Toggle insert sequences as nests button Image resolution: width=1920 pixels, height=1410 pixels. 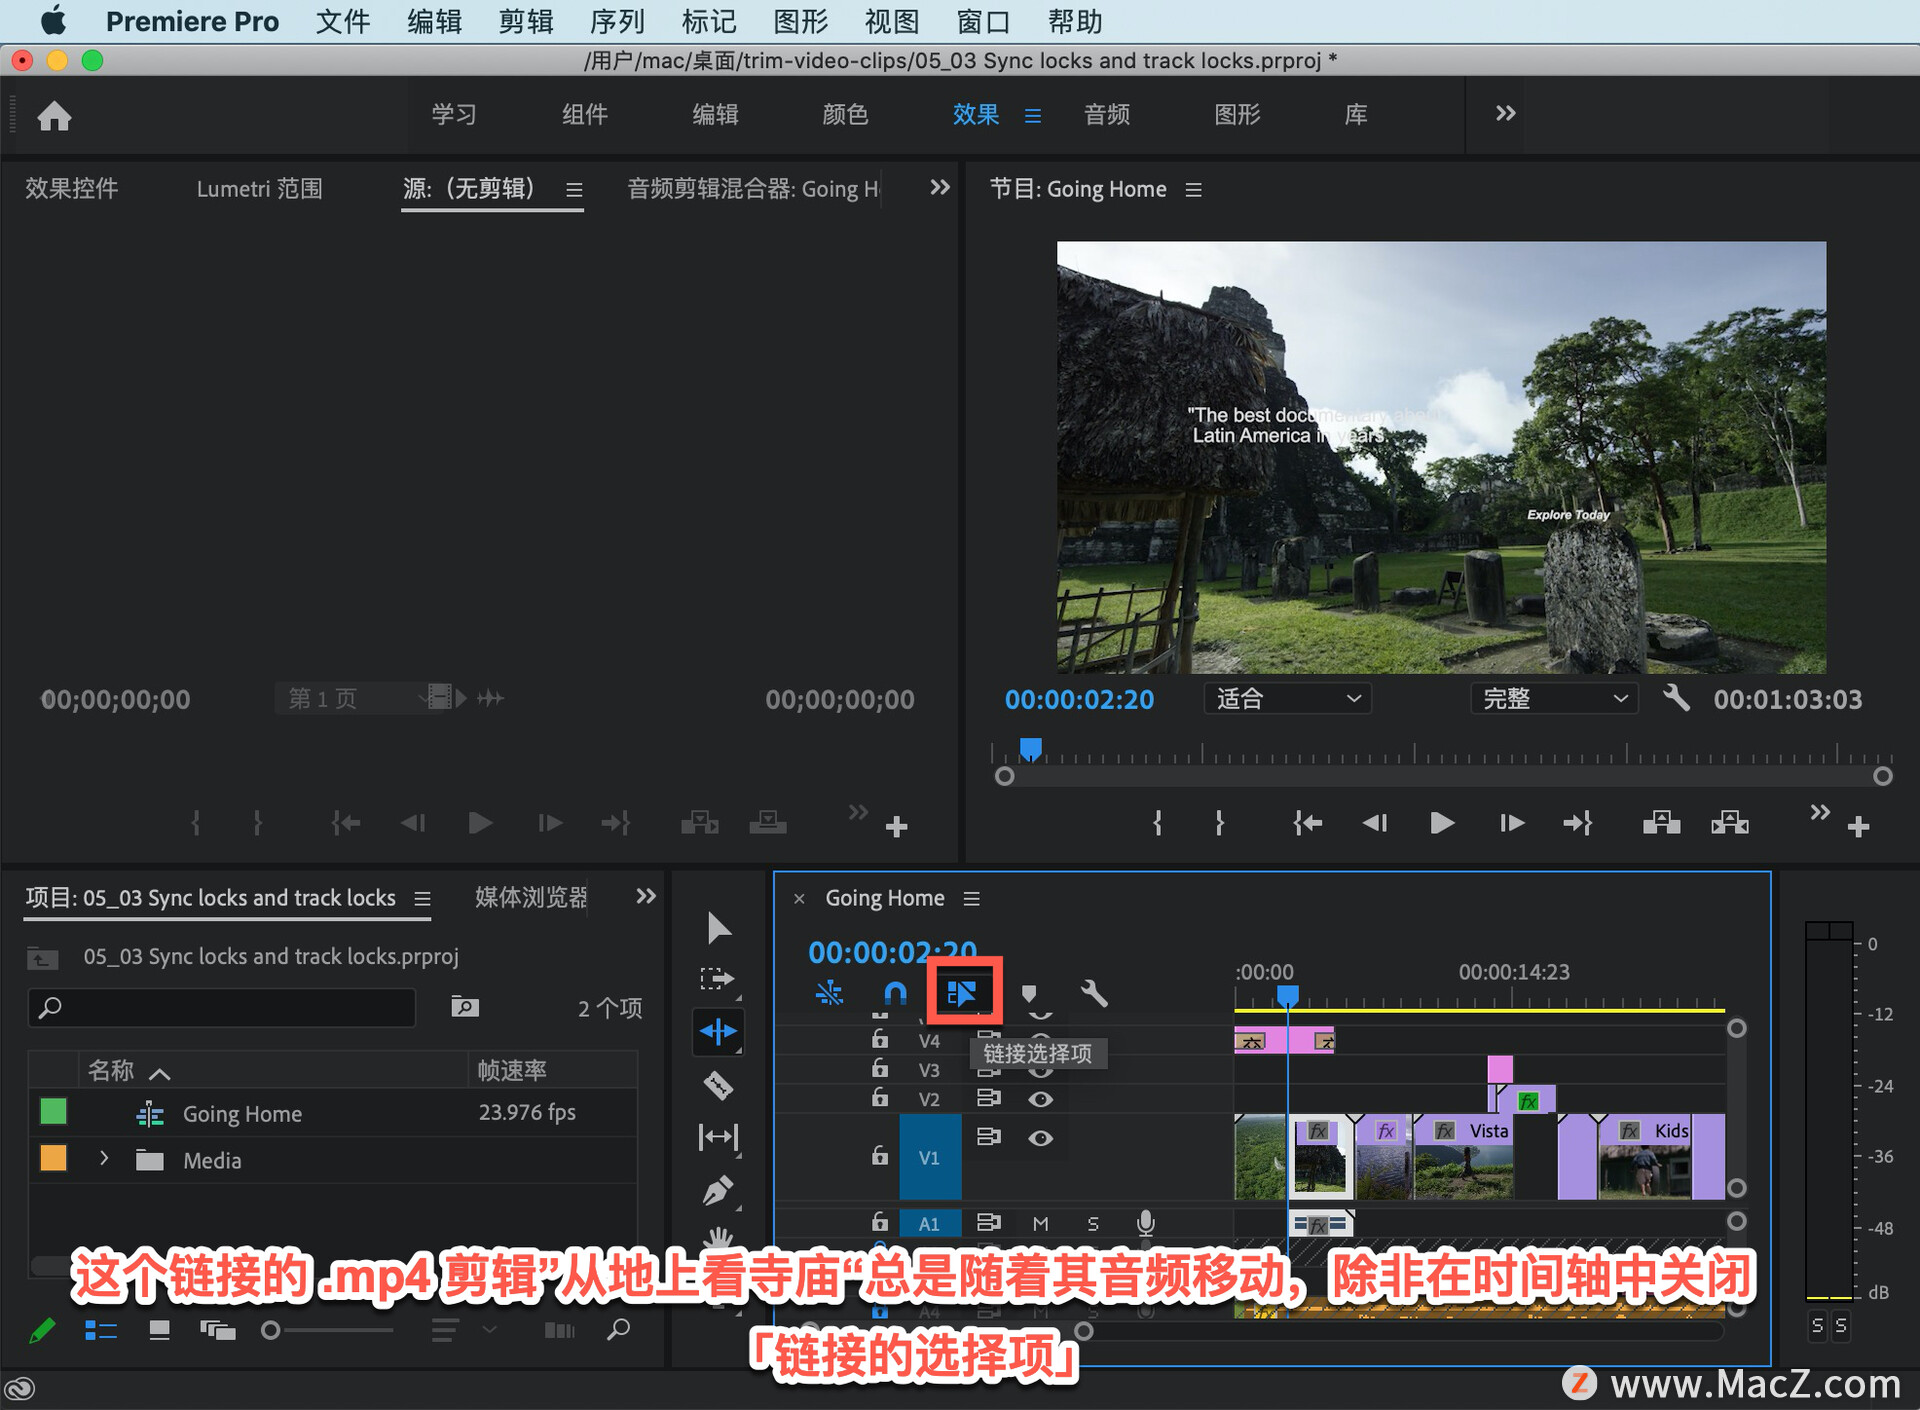[x=829, y=993]
